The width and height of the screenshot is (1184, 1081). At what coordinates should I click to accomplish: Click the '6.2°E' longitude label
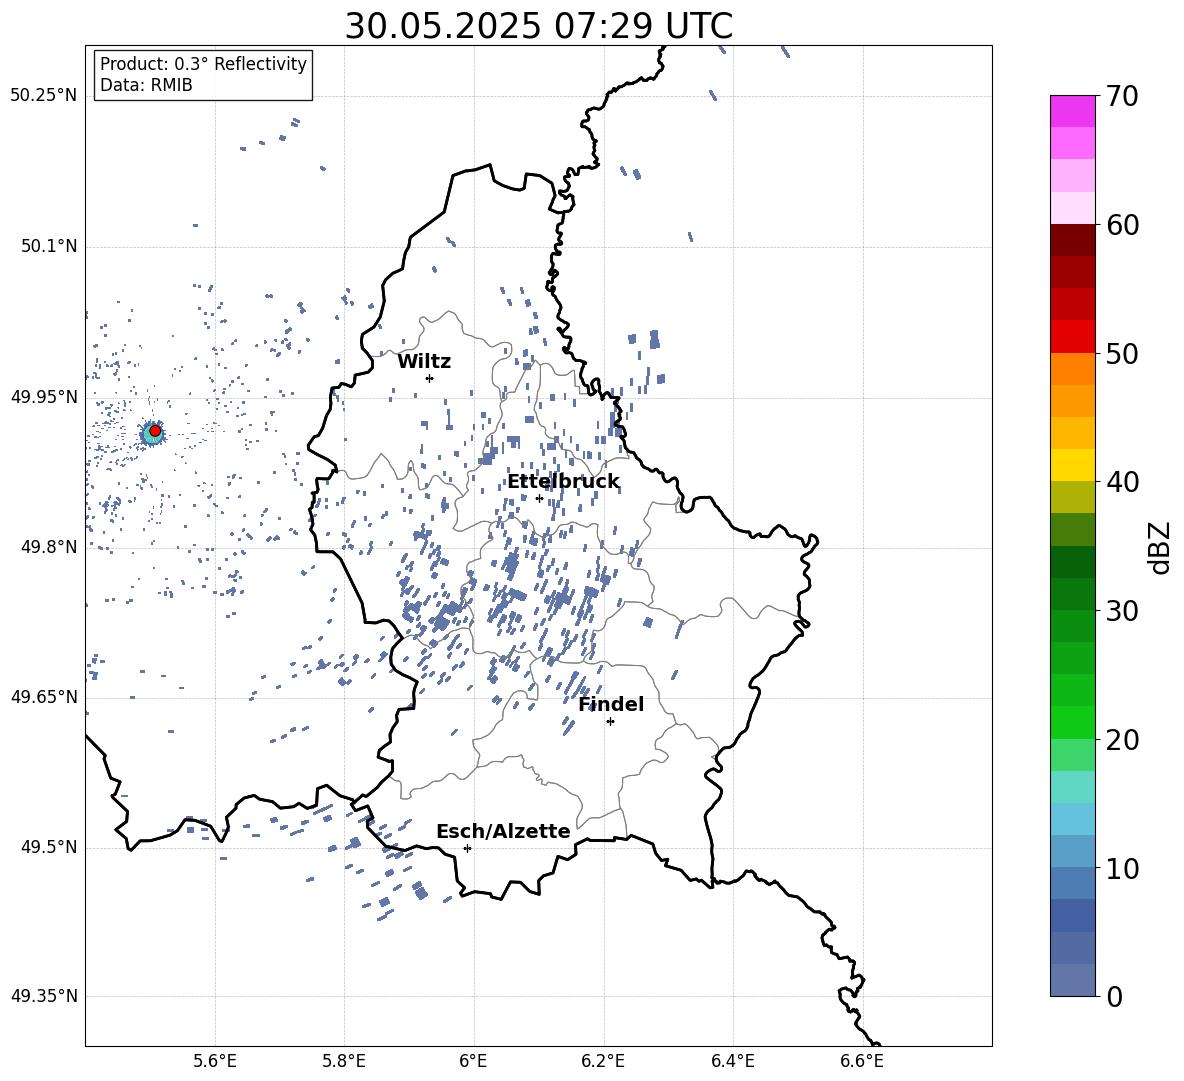(603, 1061)
